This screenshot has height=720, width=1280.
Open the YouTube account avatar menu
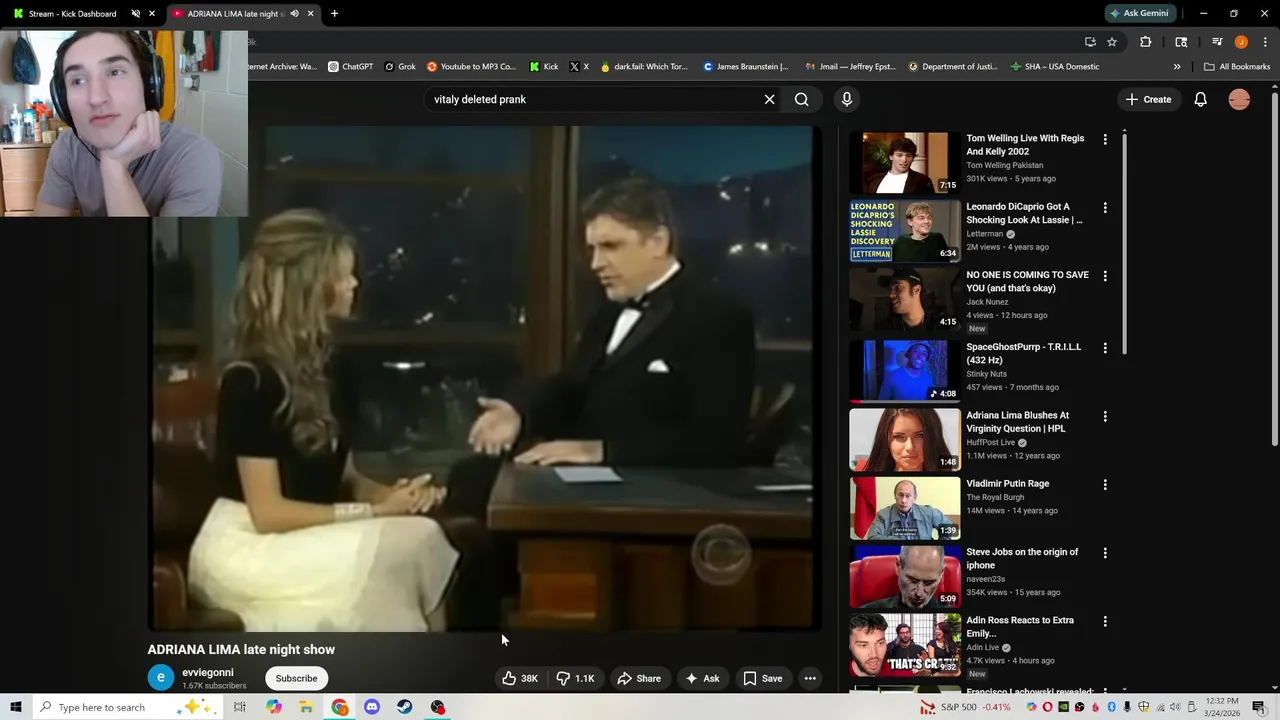(1239, 99)
